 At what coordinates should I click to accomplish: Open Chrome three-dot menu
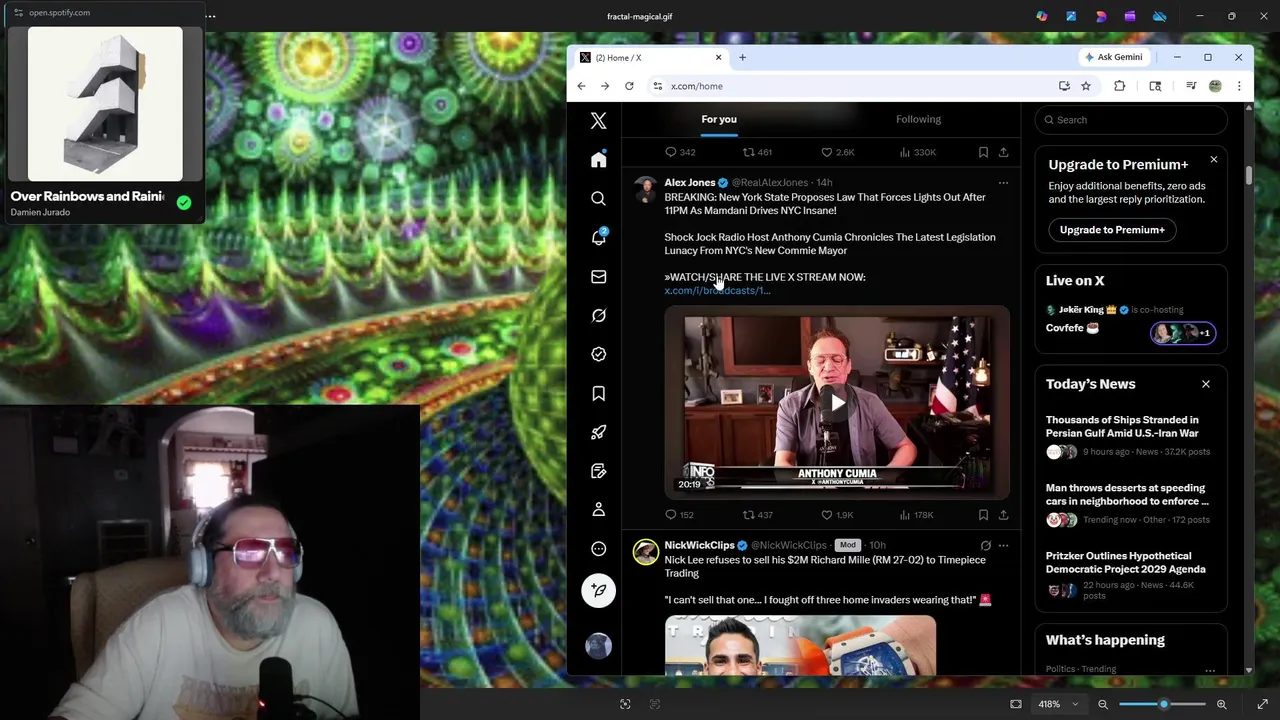[x=1239, y=86]
